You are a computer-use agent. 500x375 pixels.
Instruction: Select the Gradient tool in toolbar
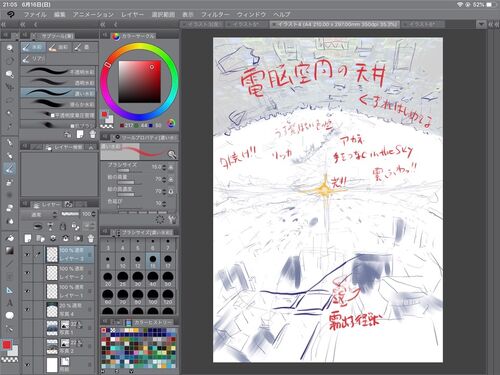pyautogui.click(x=10, y=251)
